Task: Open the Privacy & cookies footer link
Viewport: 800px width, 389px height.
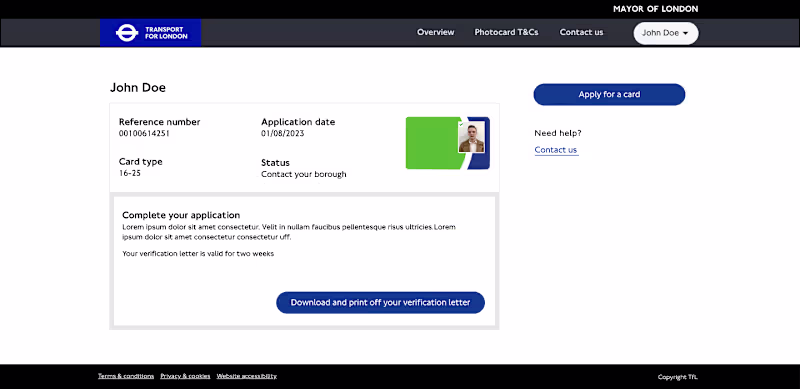Action: (185, 376)
